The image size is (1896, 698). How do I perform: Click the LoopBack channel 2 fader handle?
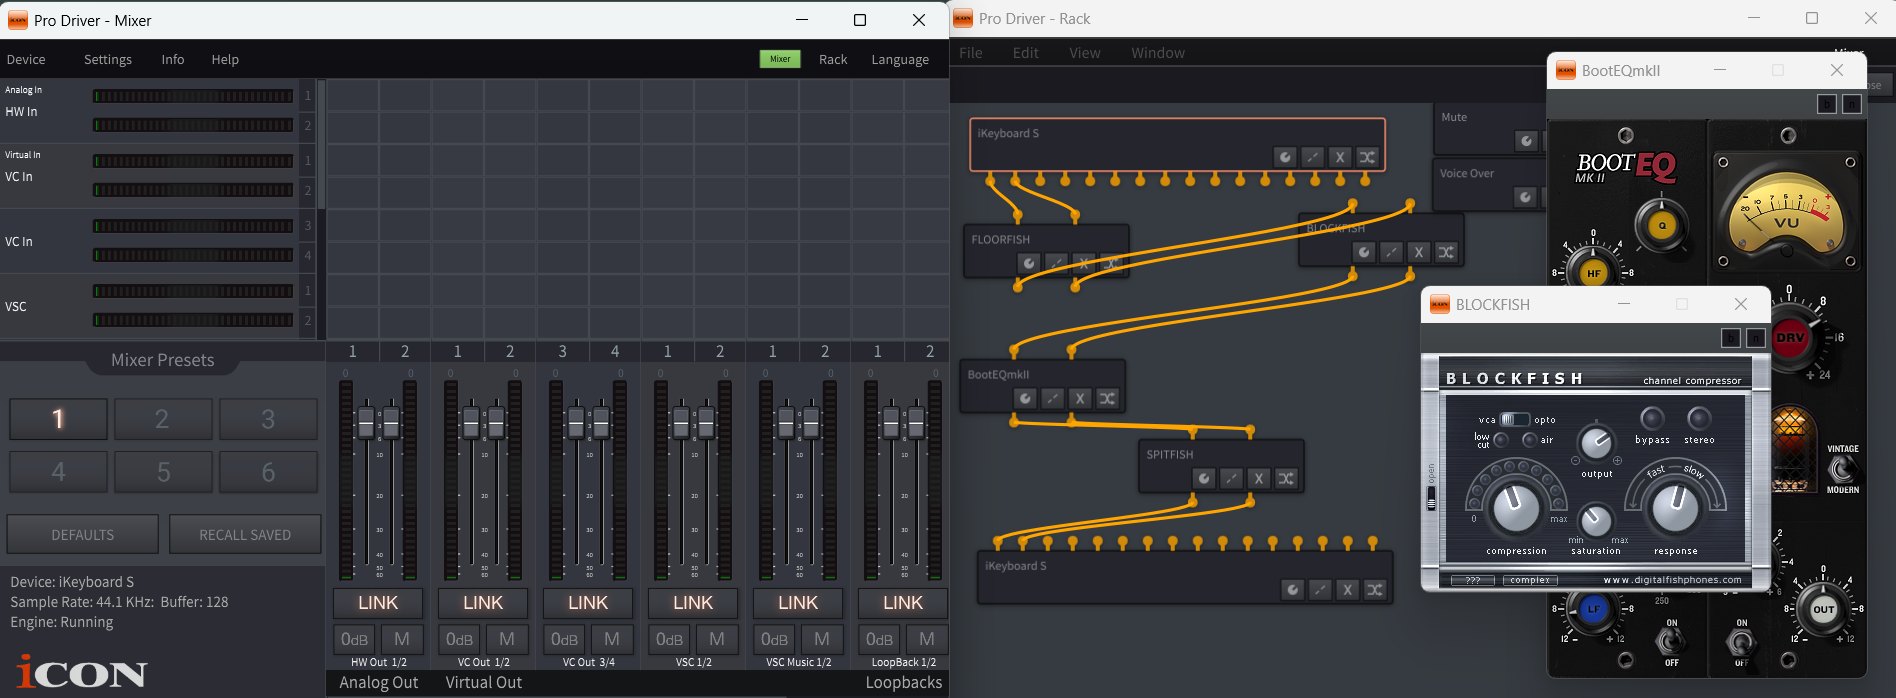coord(917,422)
